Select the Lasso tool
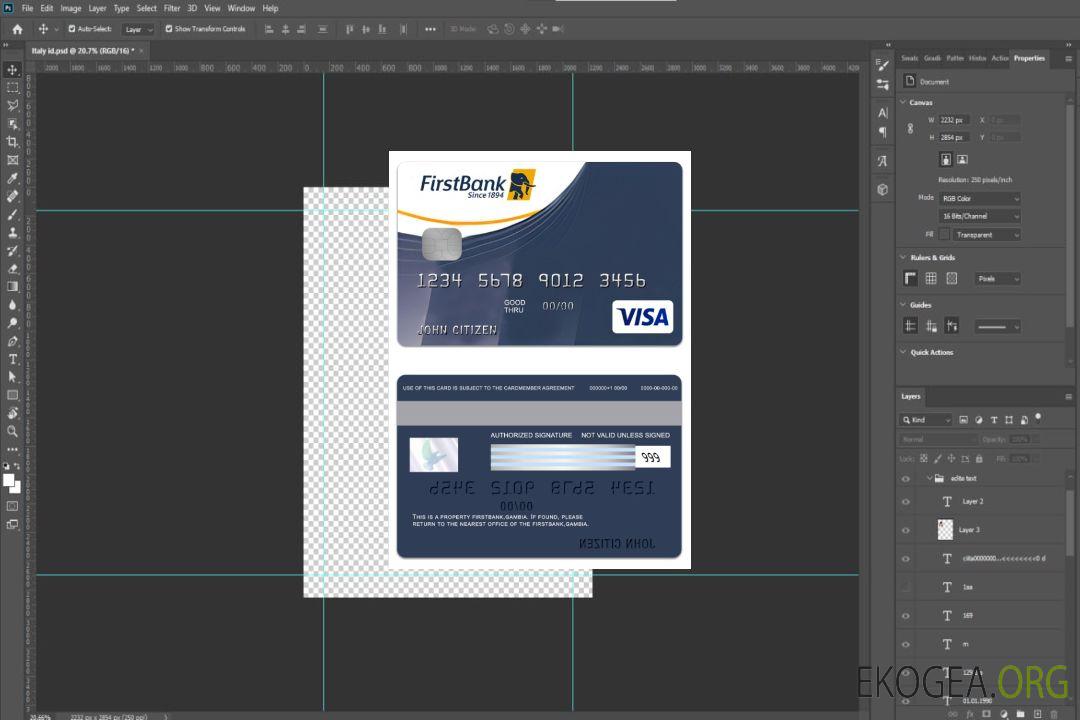 click(x=12, y=105)
